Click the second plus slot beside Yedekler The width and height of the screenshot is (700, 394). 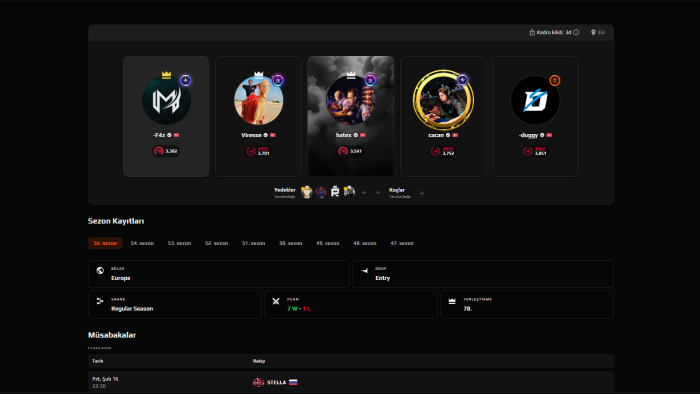(x=378, y=192)
